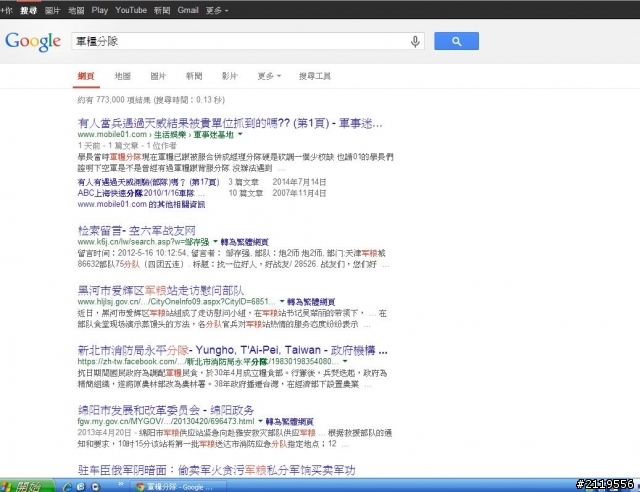Open 搜尋工具 search tools
Image resolution: width=640 pixels, height=492 pixels.
[315, 76]
